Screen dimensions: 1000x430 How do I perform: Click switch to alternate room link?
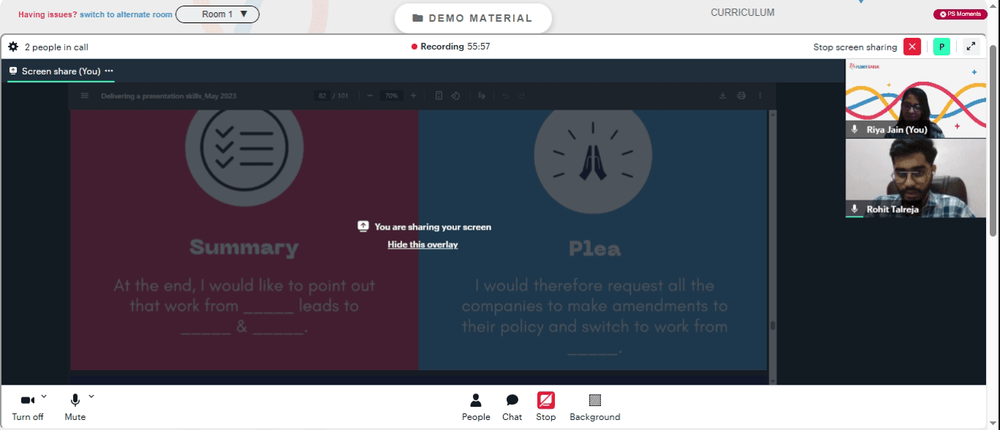point(126,14)
